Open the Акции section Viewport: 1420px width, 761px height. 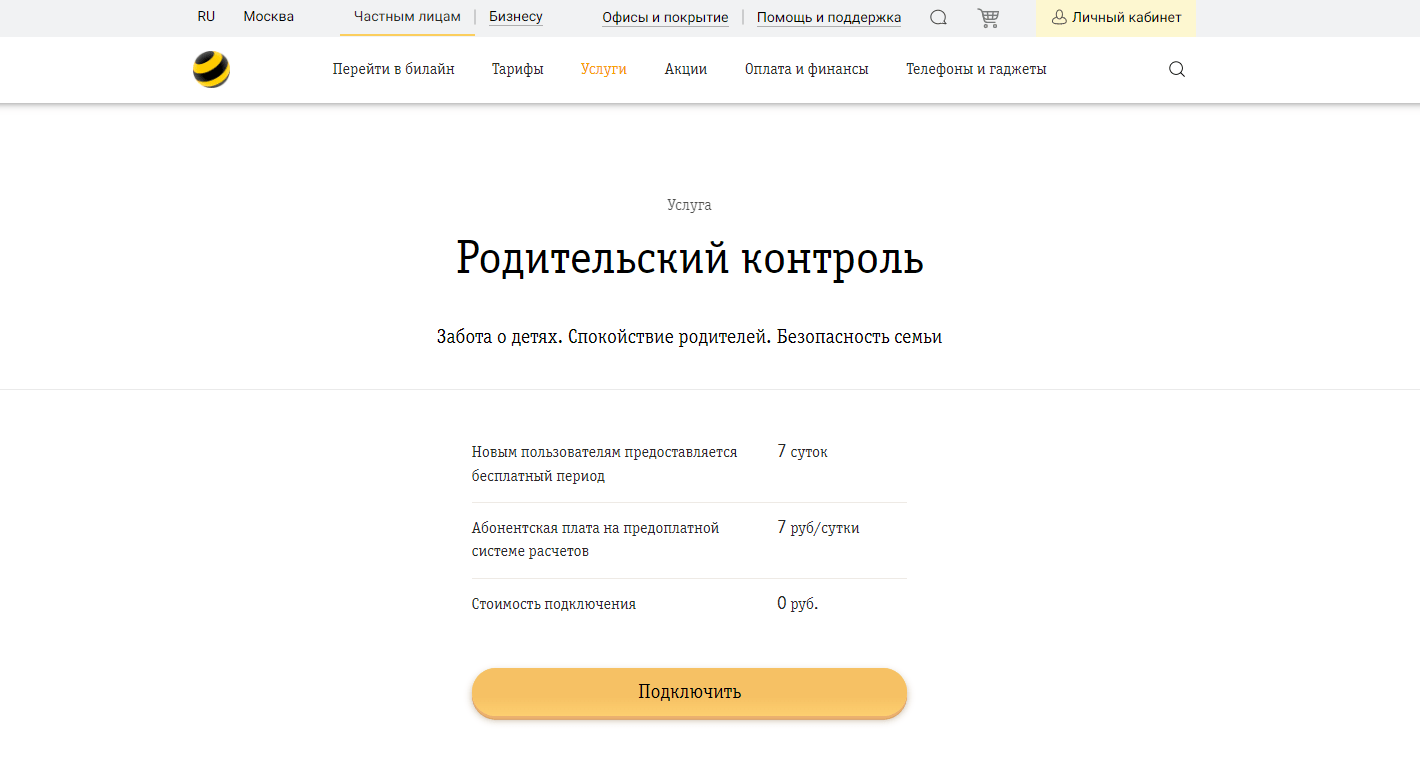[686, 69]
